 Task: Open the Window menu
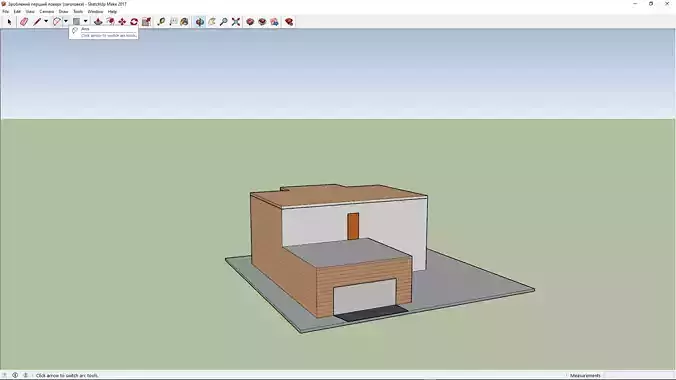point(95,12)
